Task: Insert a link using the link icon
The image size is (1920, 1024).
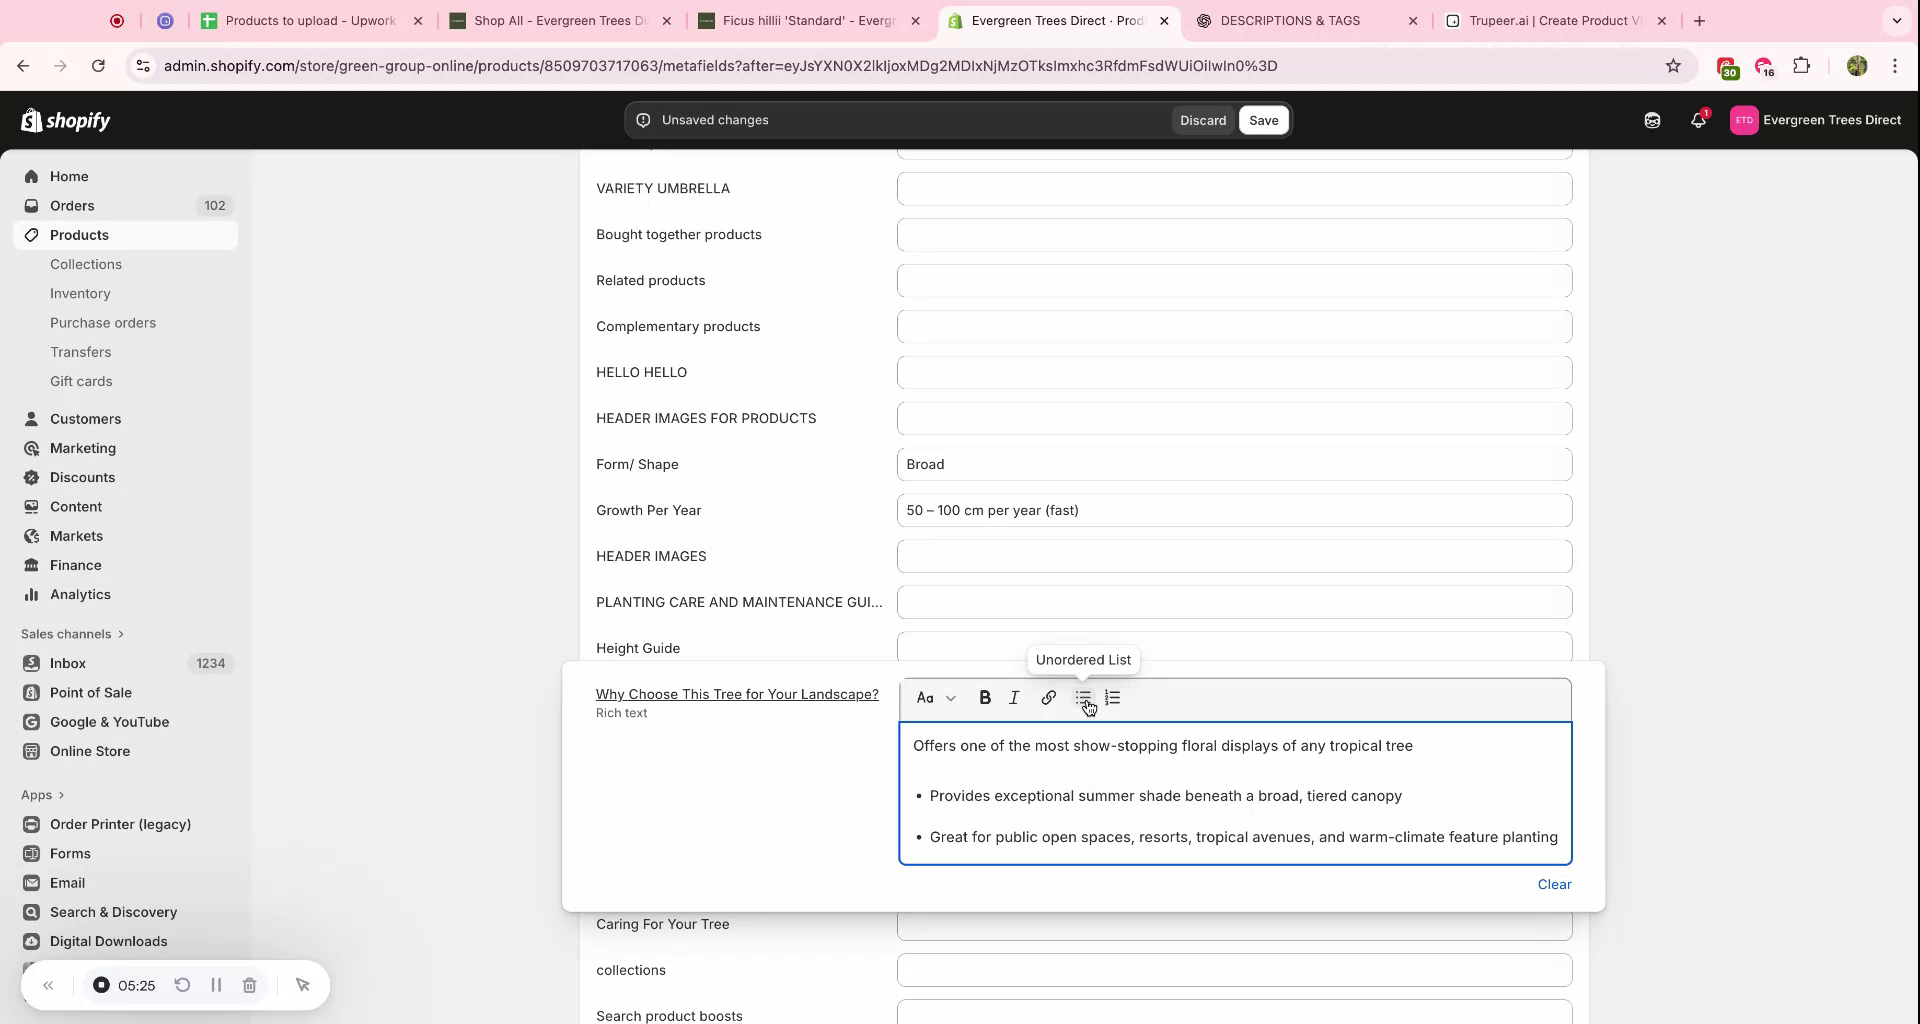Action: [x=1047, y=697]
